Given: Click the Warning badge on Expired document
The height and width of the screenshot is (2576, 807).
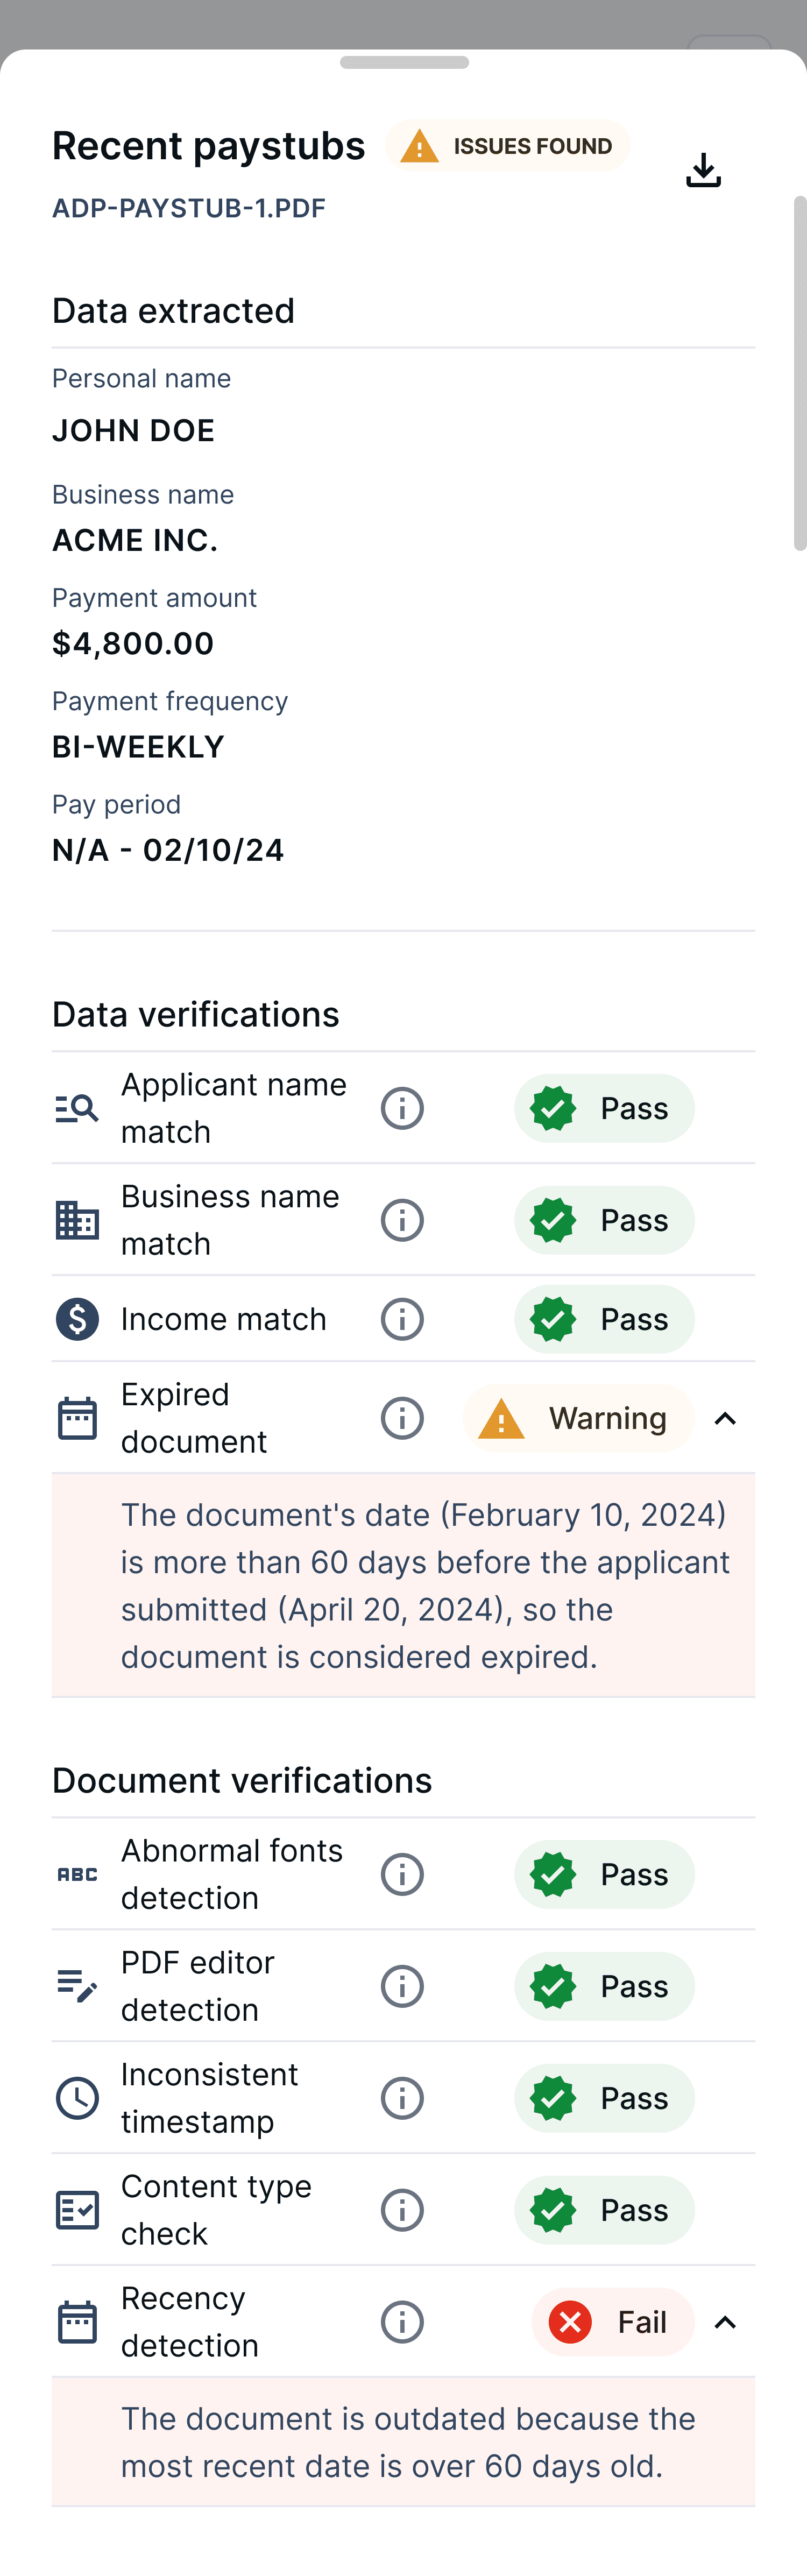Looking at the screenshot, I should 578,1418.
